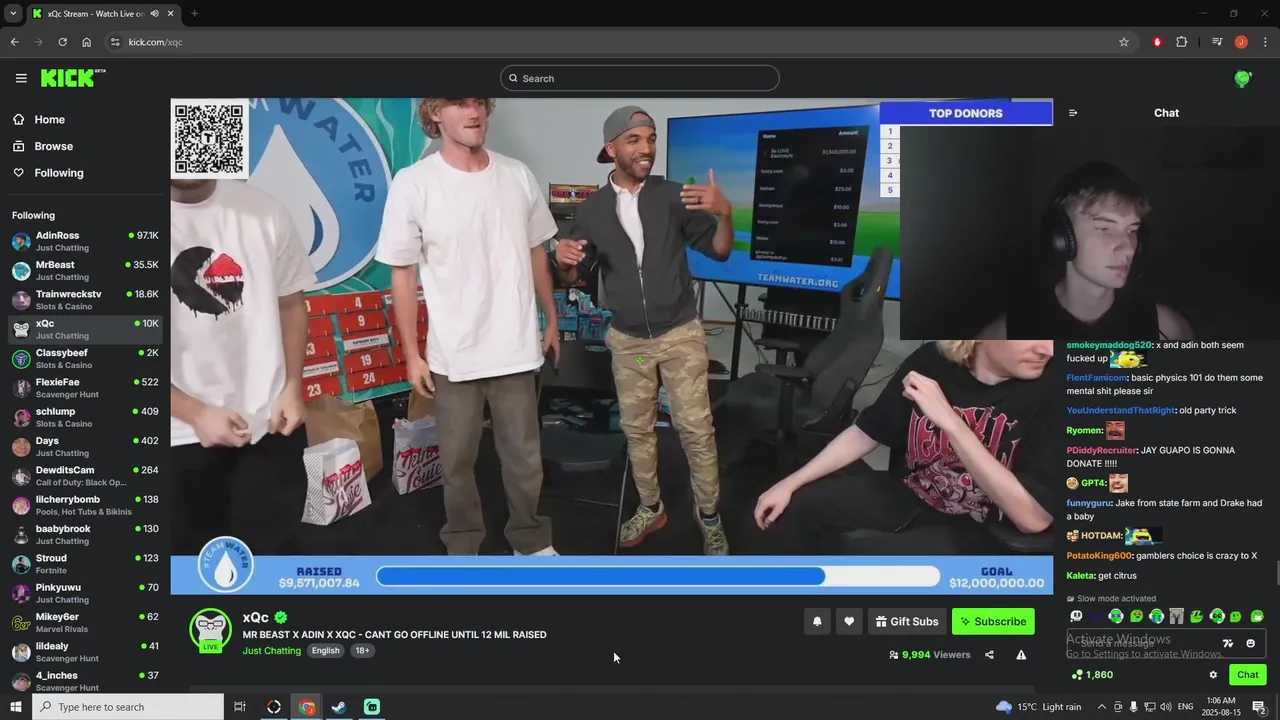
Task: Toggle stream notification bell
Action: tap(817, 622)
